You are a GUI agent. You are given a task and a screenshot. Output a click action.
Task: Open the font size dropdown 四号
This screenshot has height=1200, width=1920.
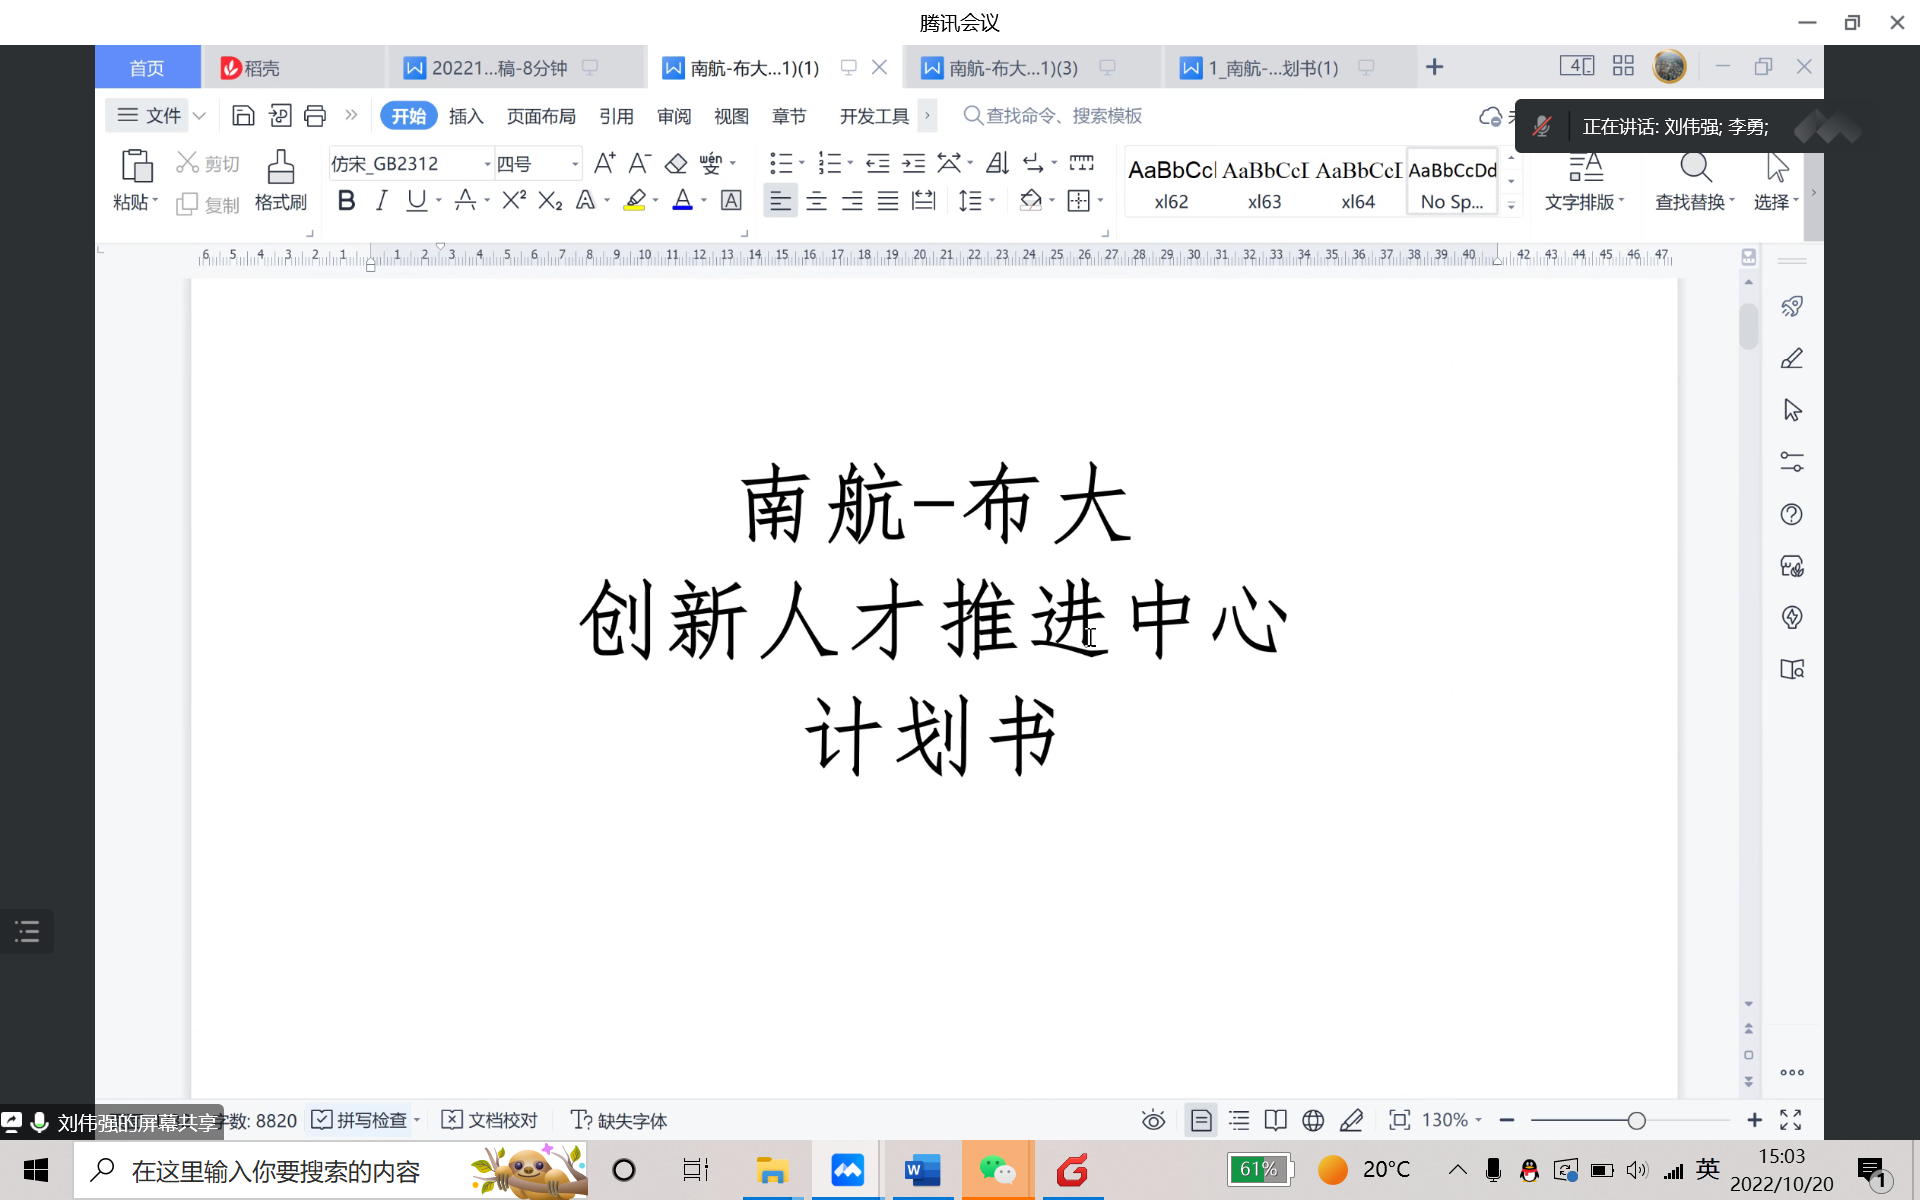(575, 164)
